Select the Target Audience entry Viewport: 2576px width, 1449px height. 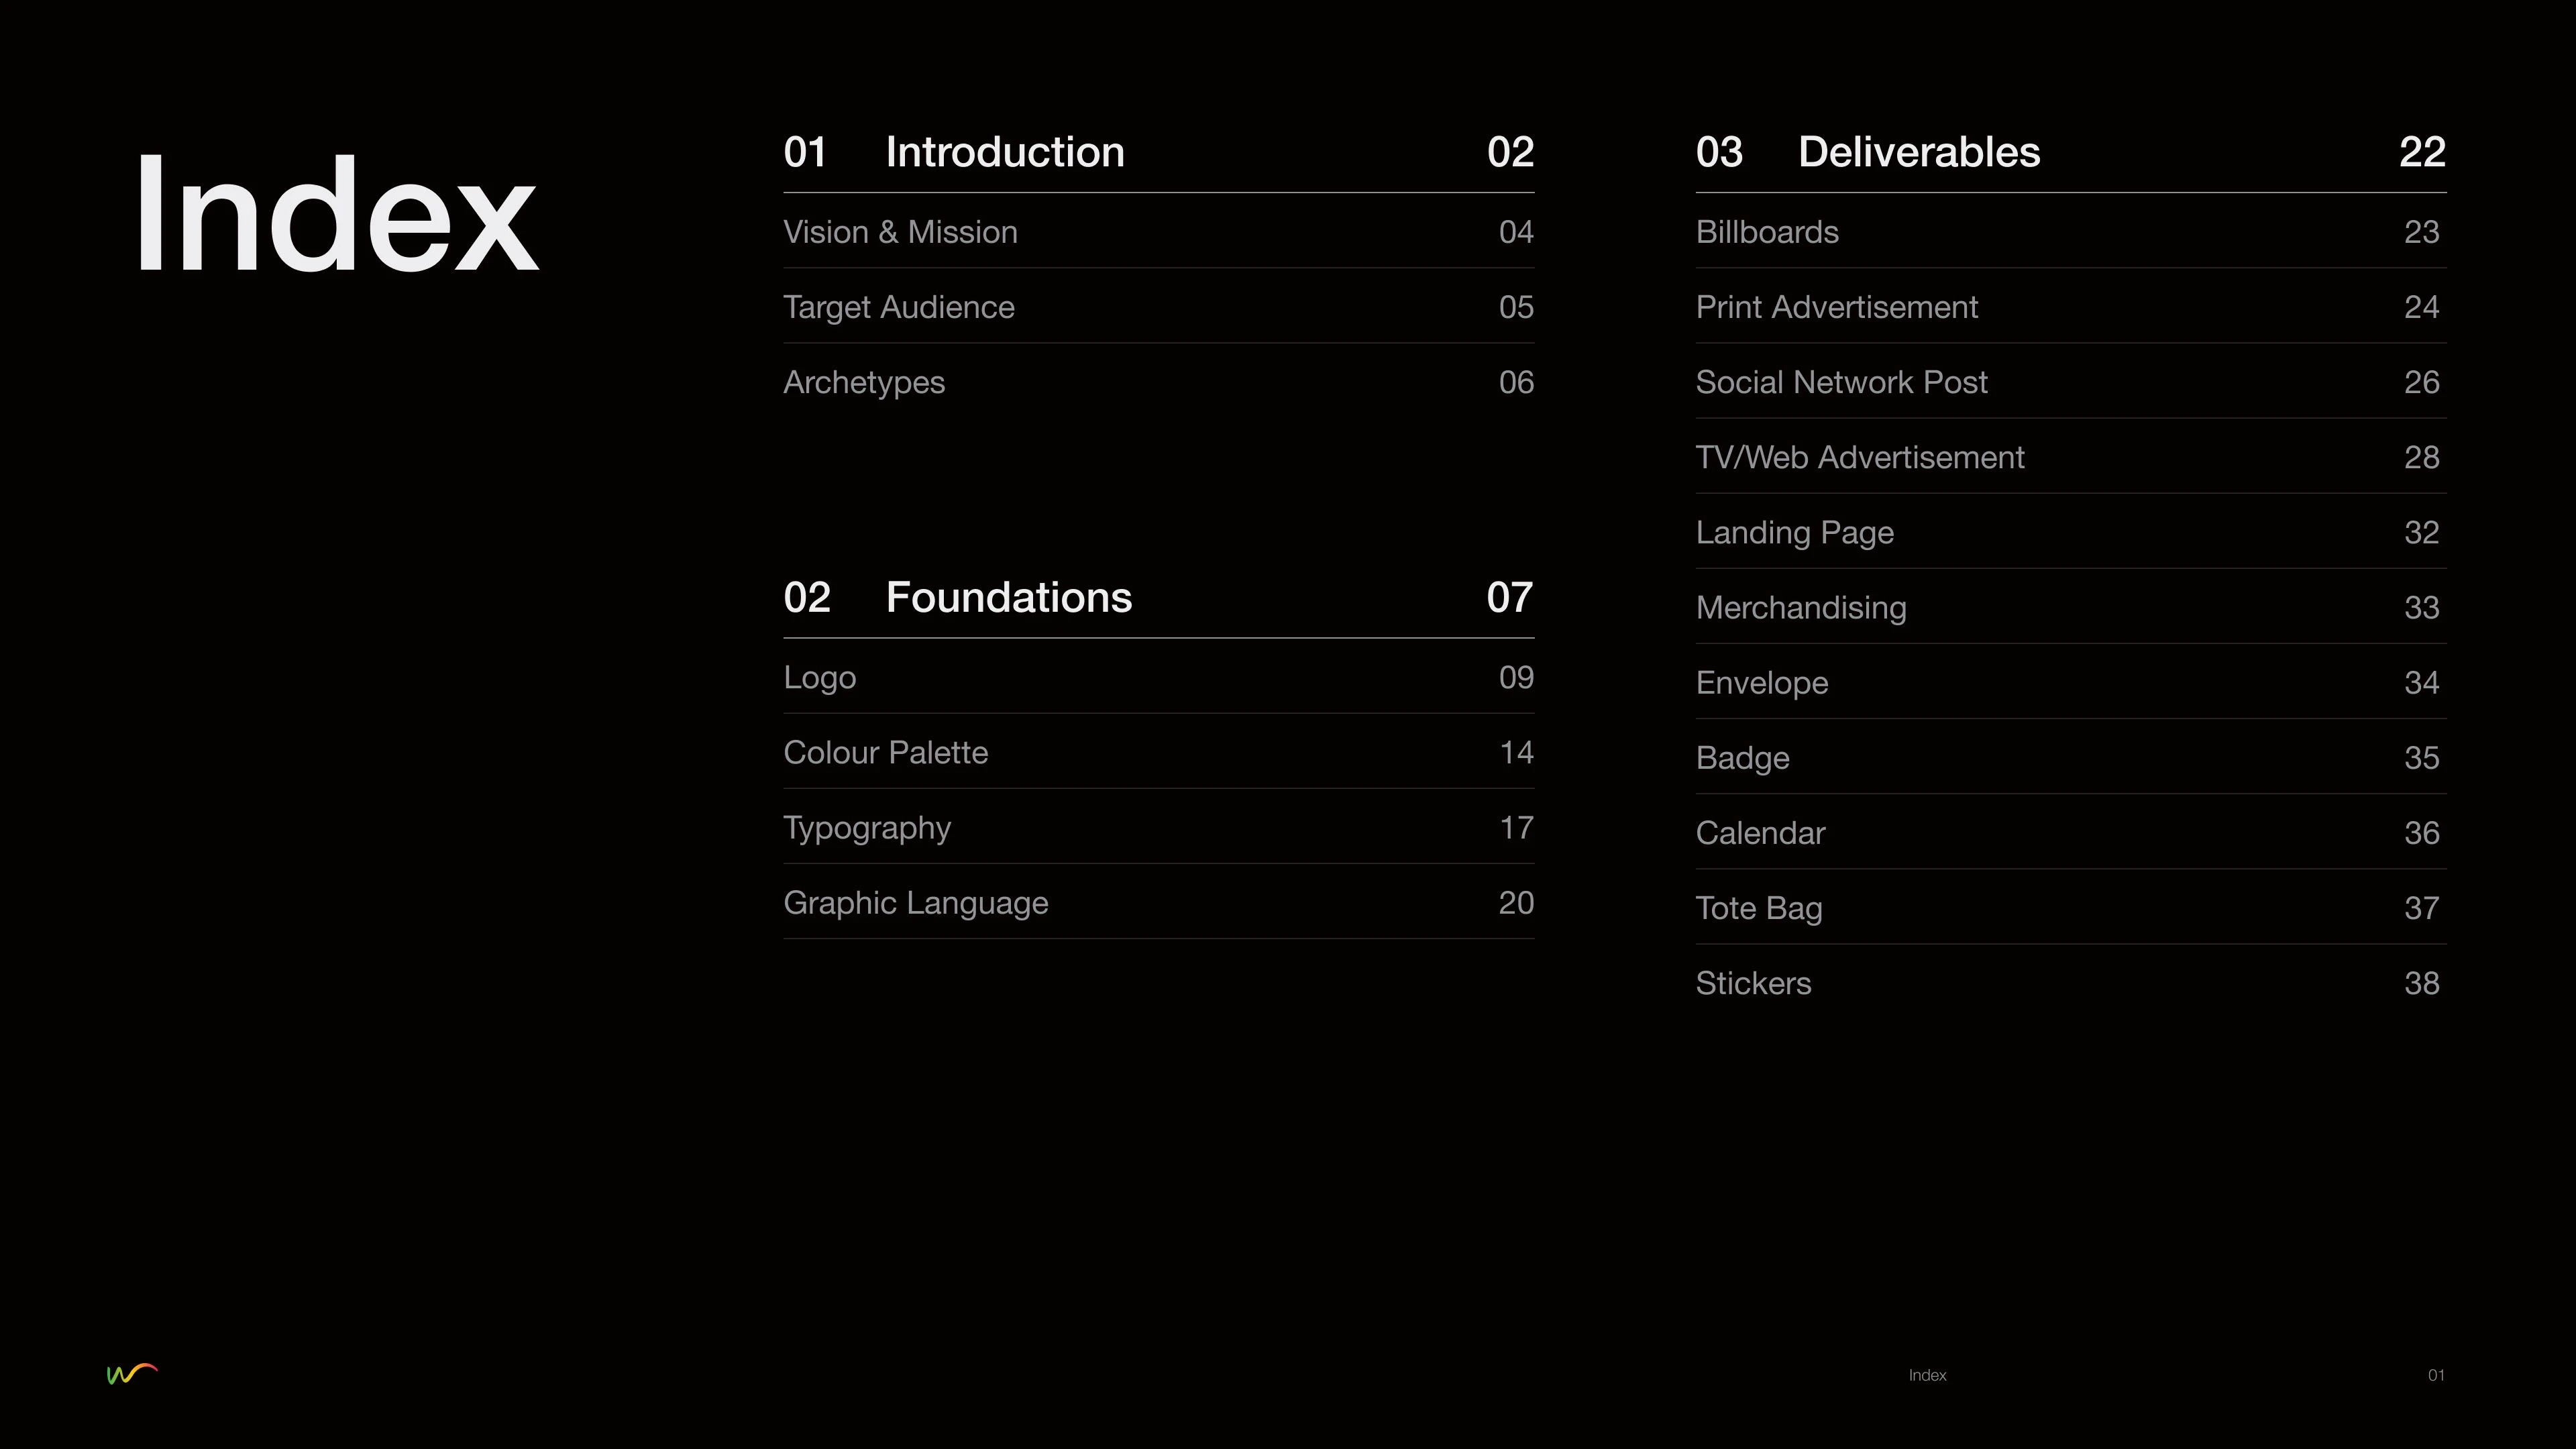pos(898,307)
